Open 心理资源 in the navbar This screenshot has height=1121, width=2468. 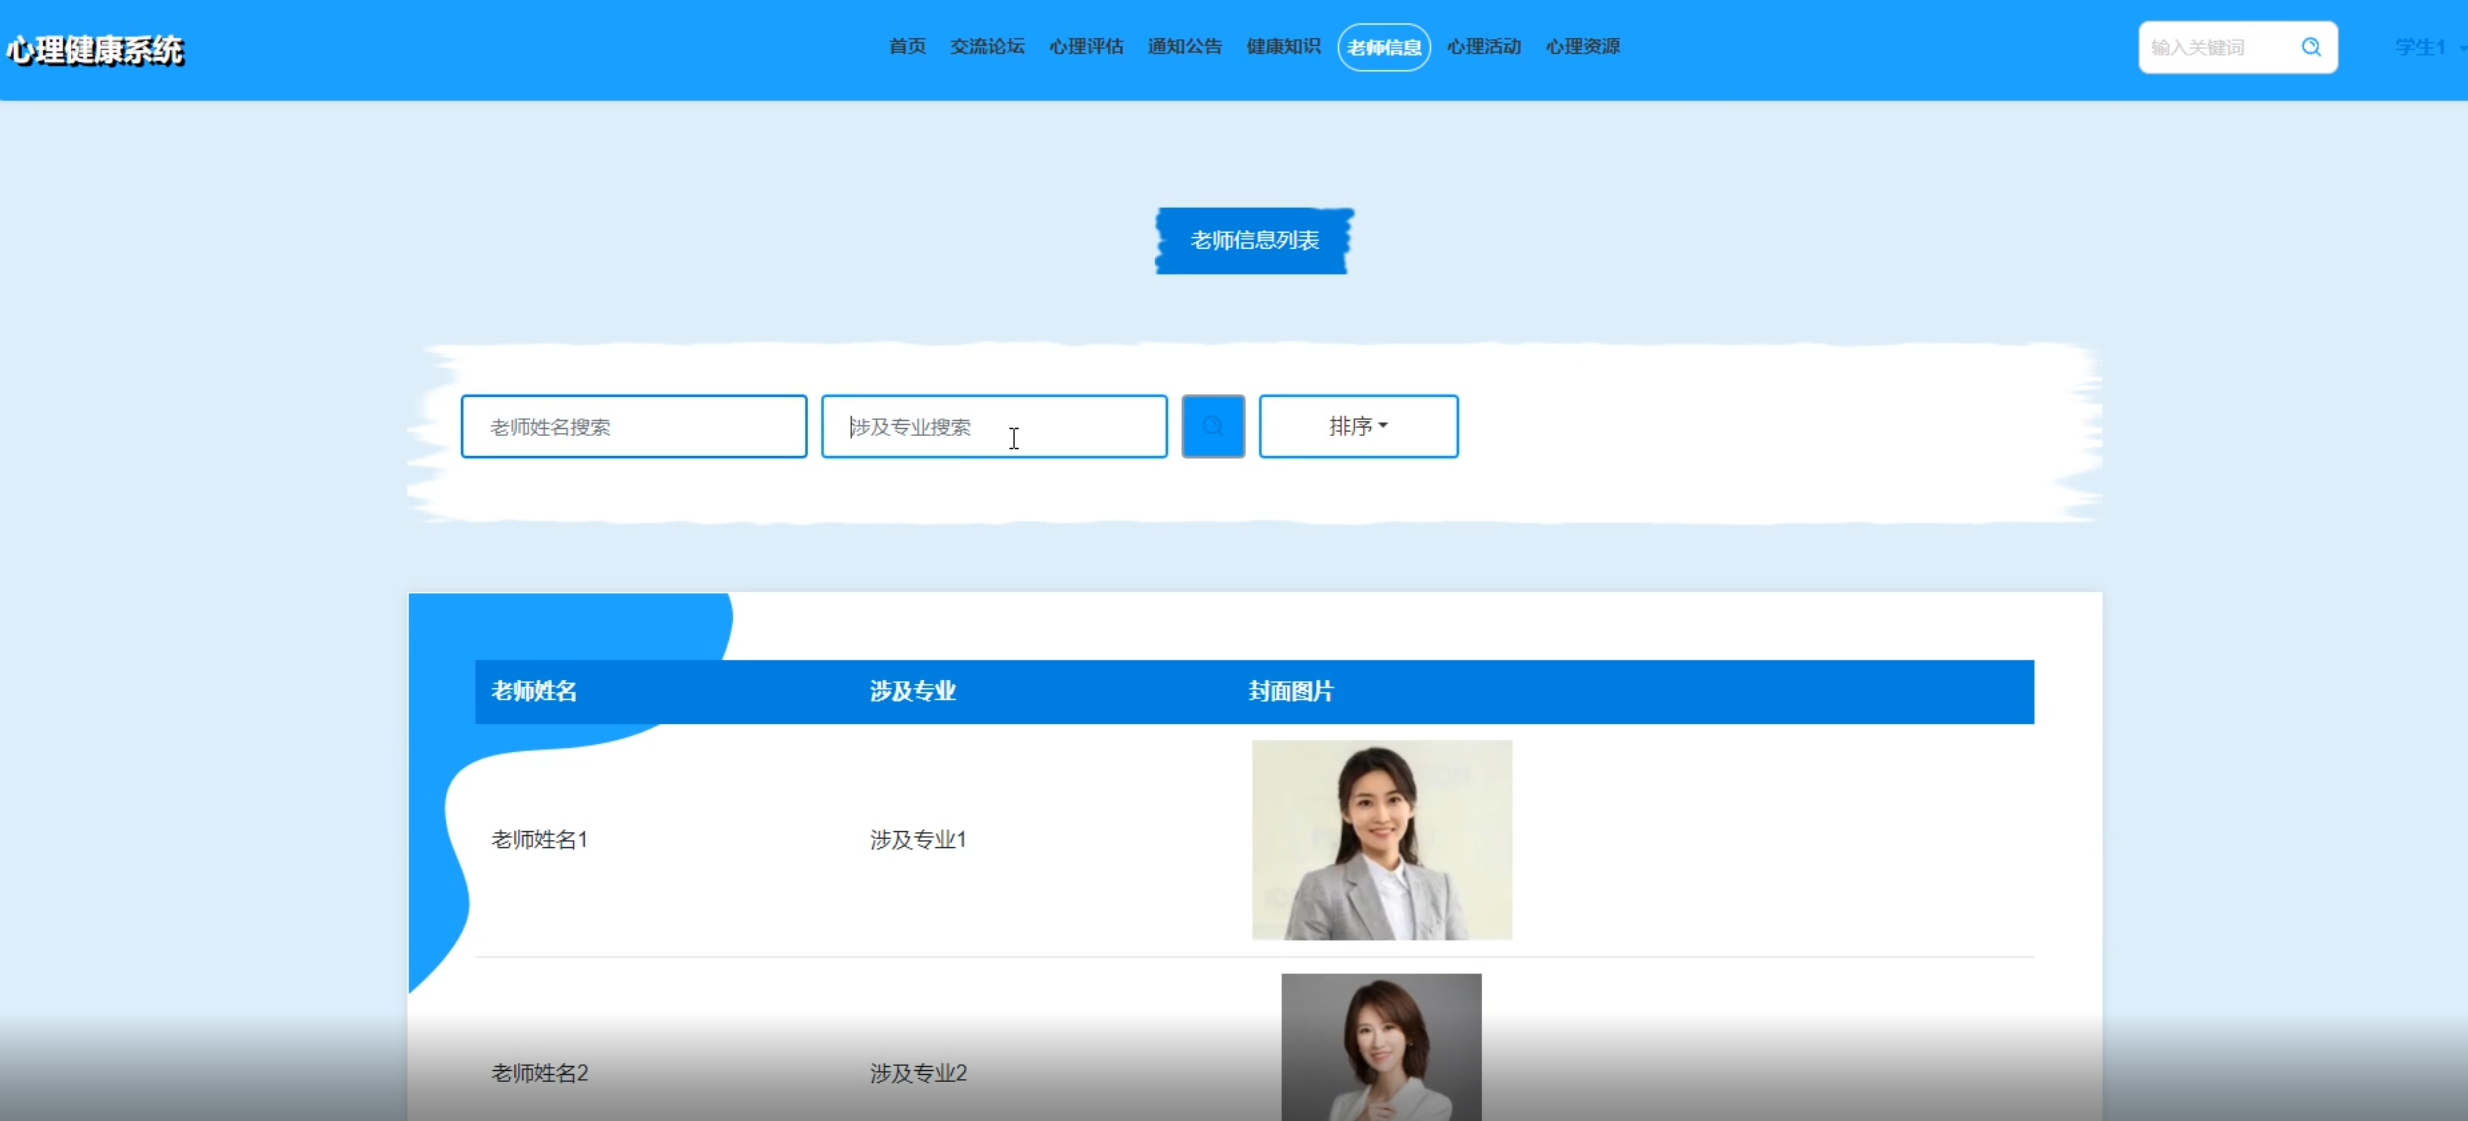tap(1582, 47)
